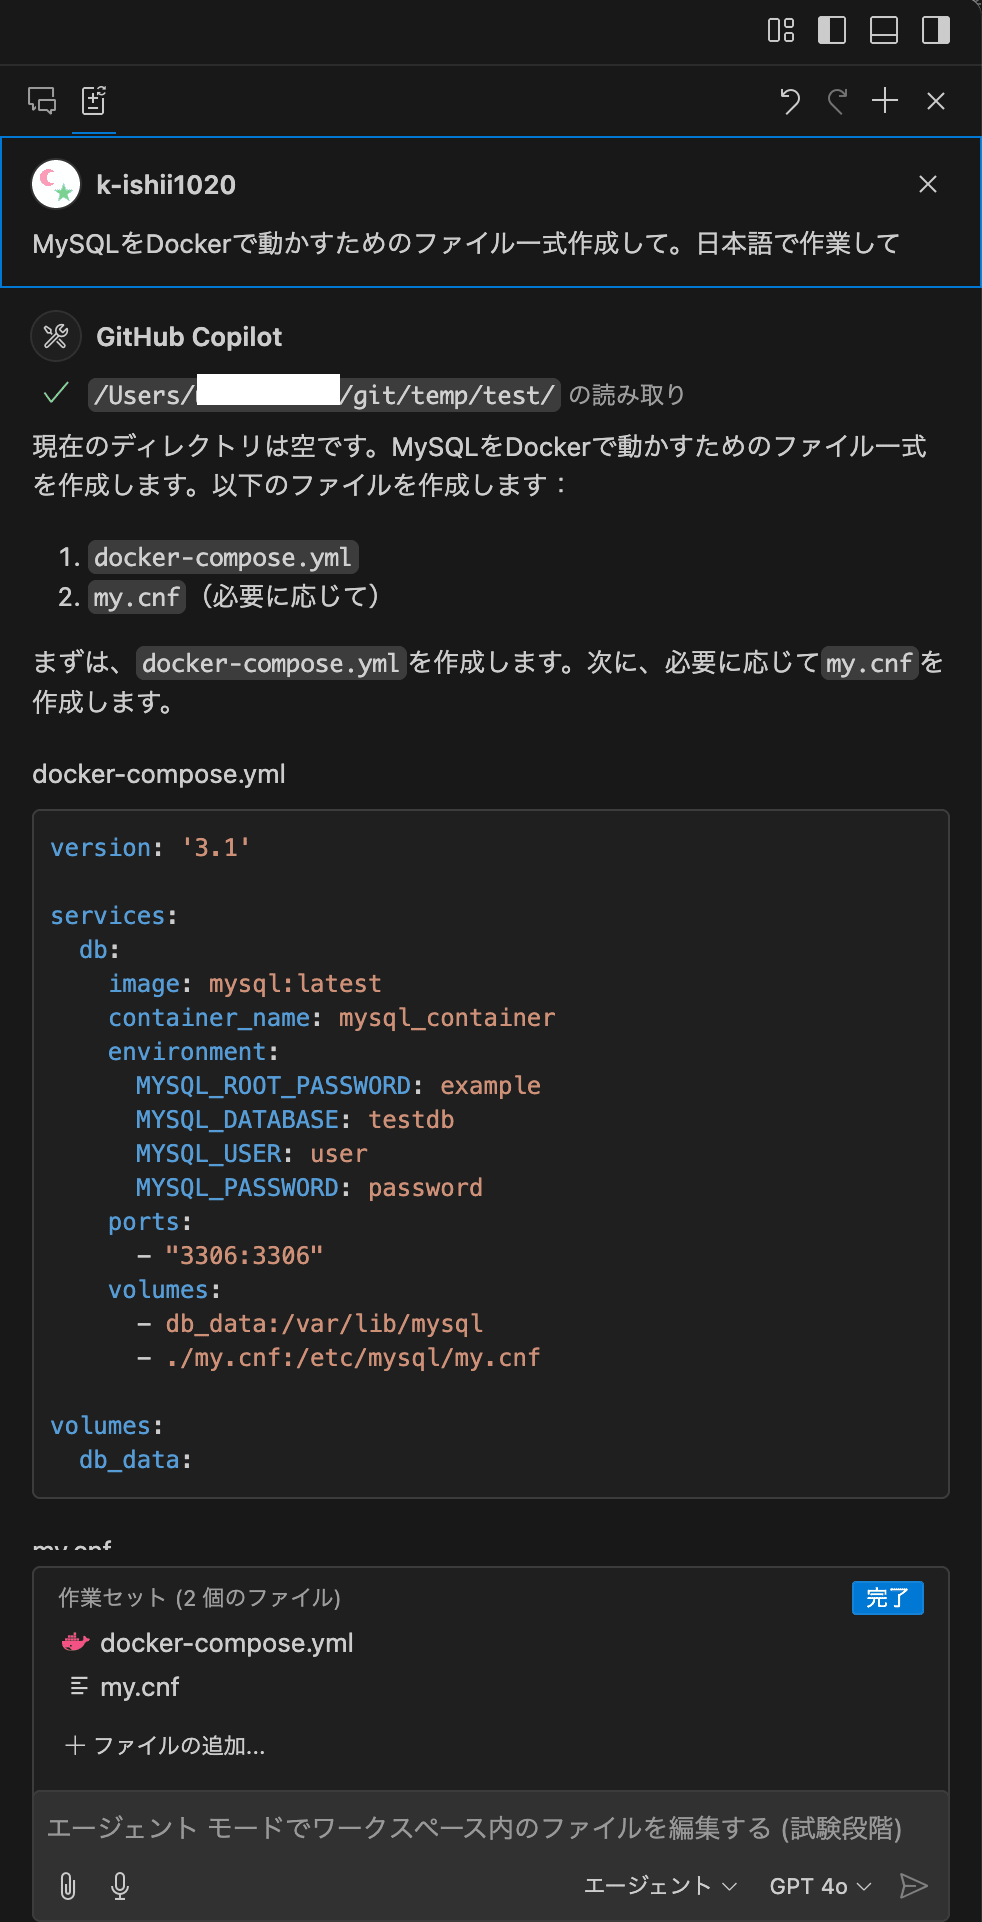Click the MYSQL_USER: user line

click(252, 1154)
